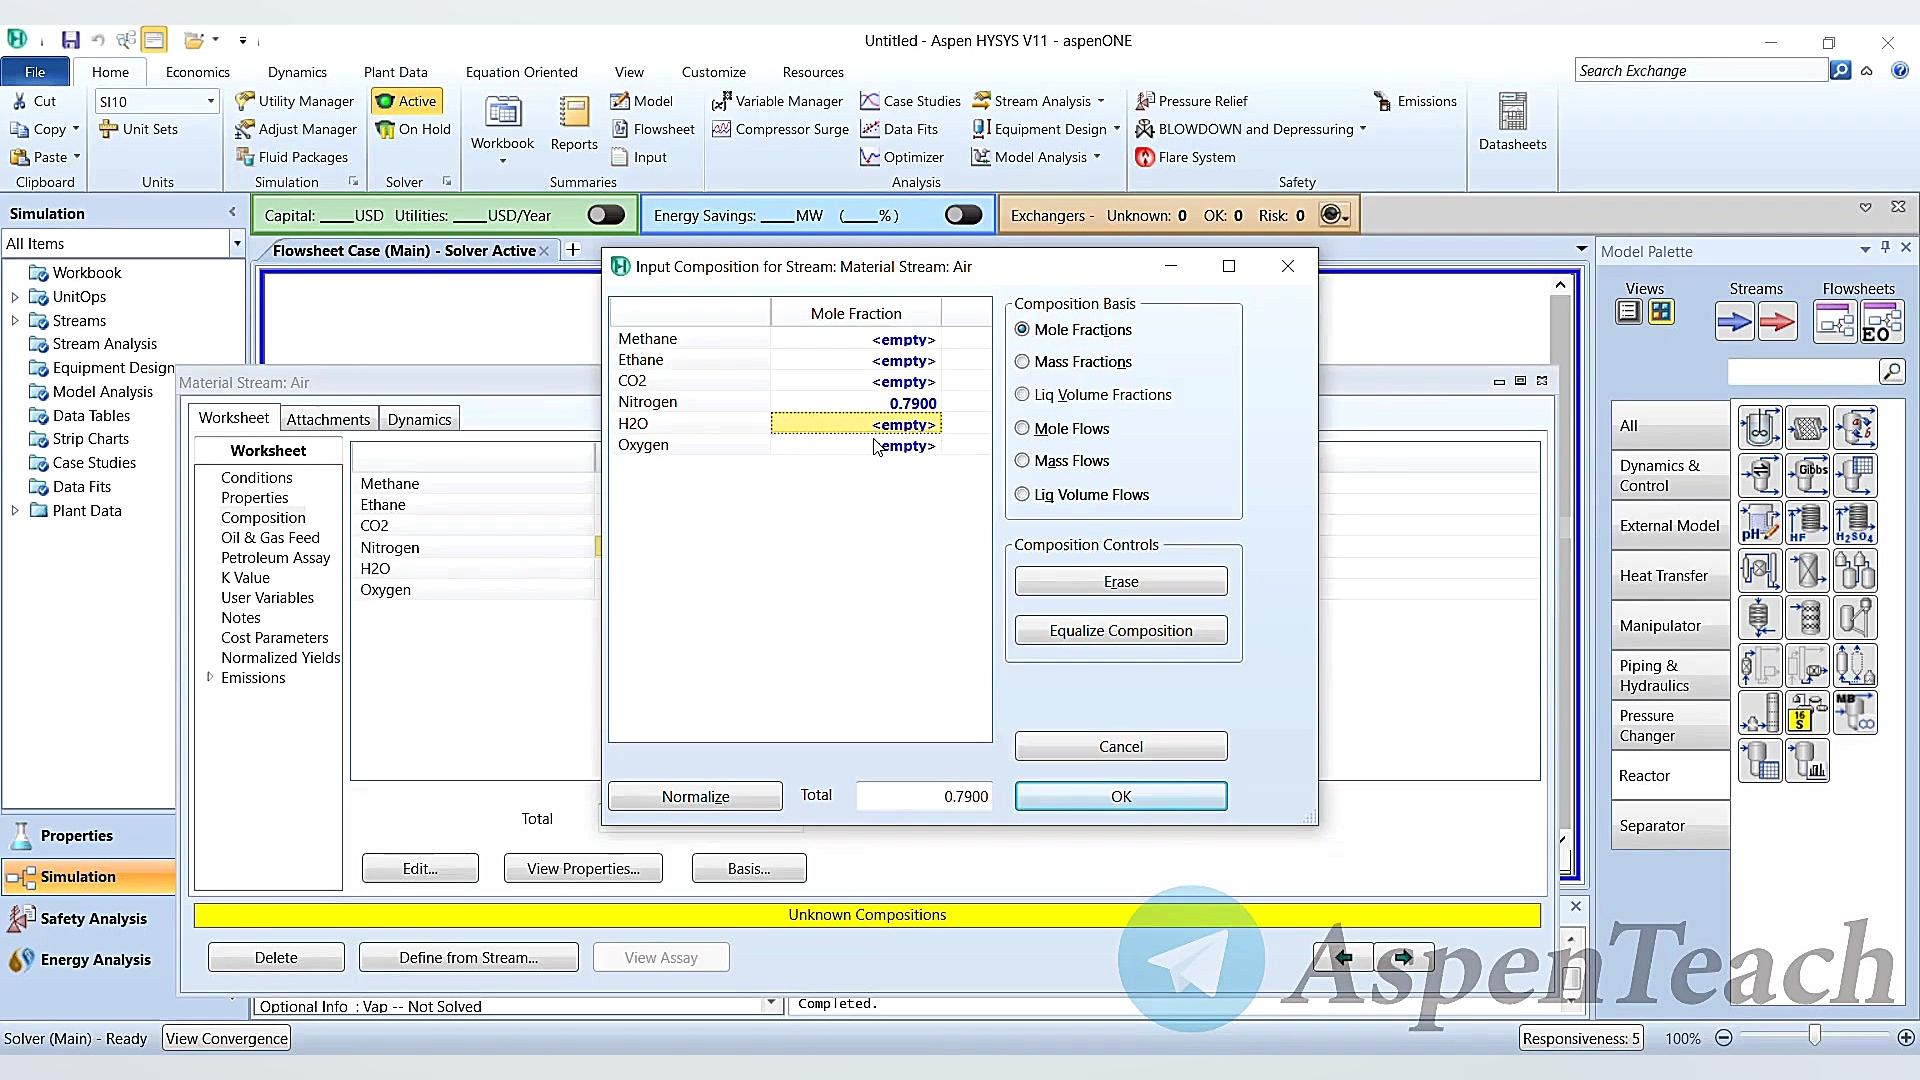Select the blue material stream arrow

coord(1734,322)
